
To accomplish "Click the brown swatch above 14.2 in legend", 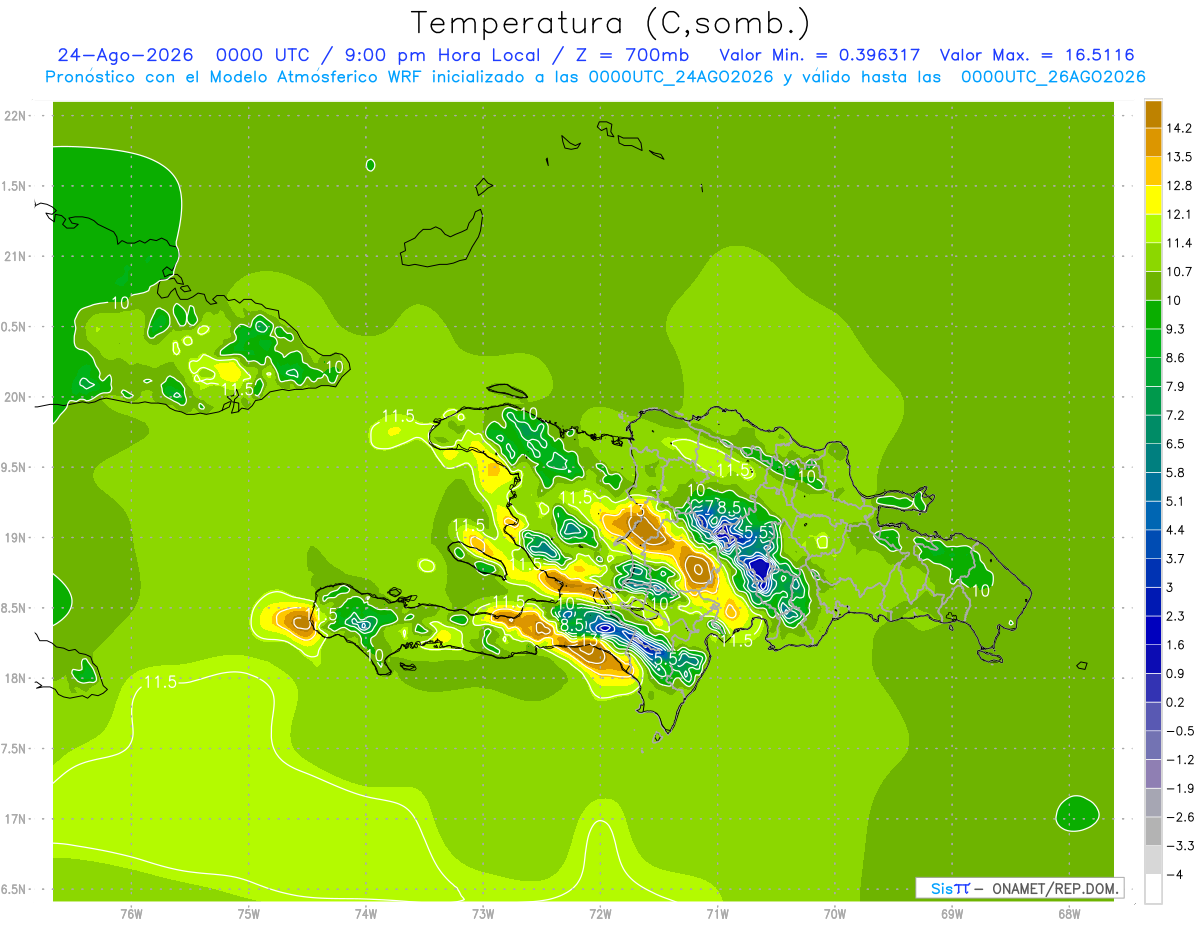I will pos(1153,113).
